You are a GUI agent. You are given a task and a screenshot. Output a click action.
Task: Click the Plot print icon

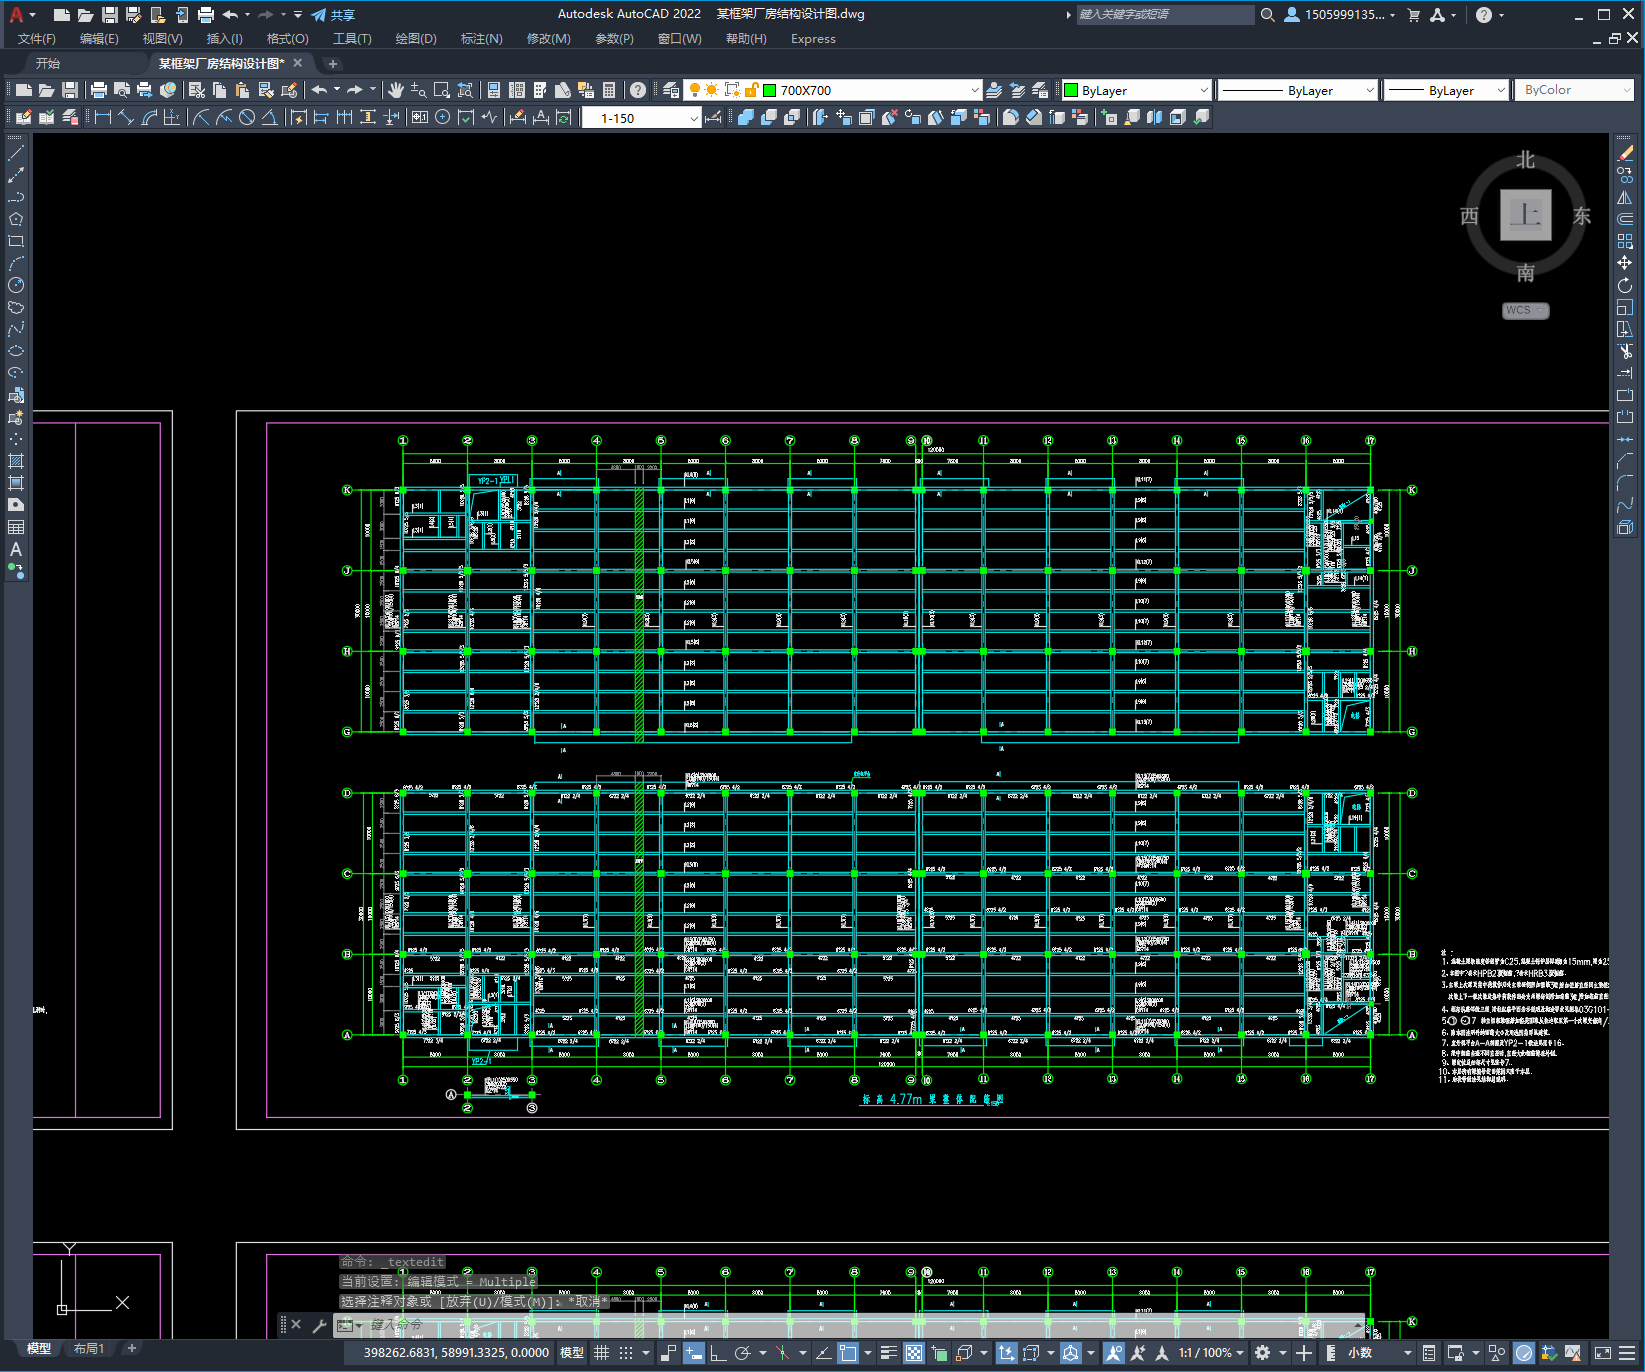pyautogui.click(x=99, y=90)
